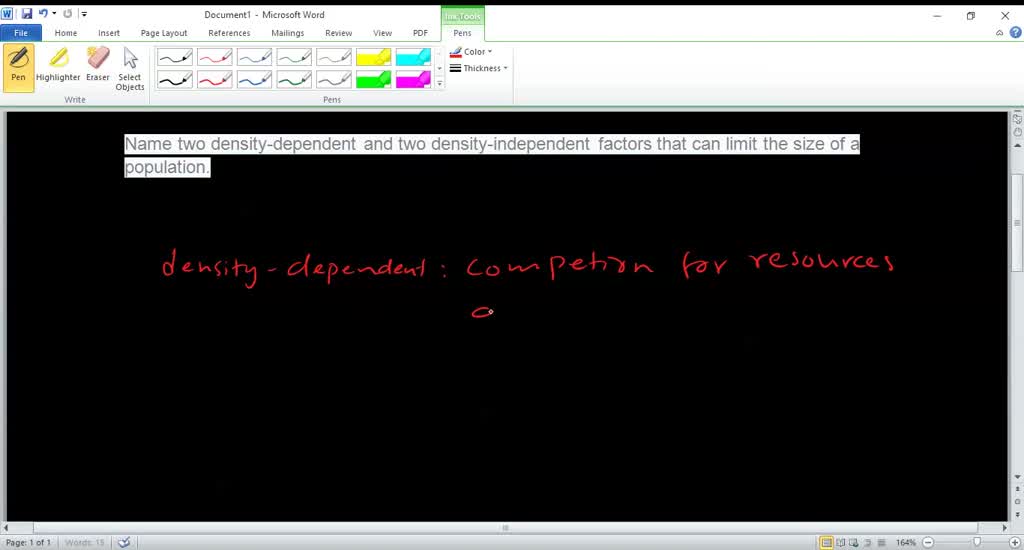Viewport: 1024px width, 550px height.
Task: Switch to Print Layout view
Action: 826,542
